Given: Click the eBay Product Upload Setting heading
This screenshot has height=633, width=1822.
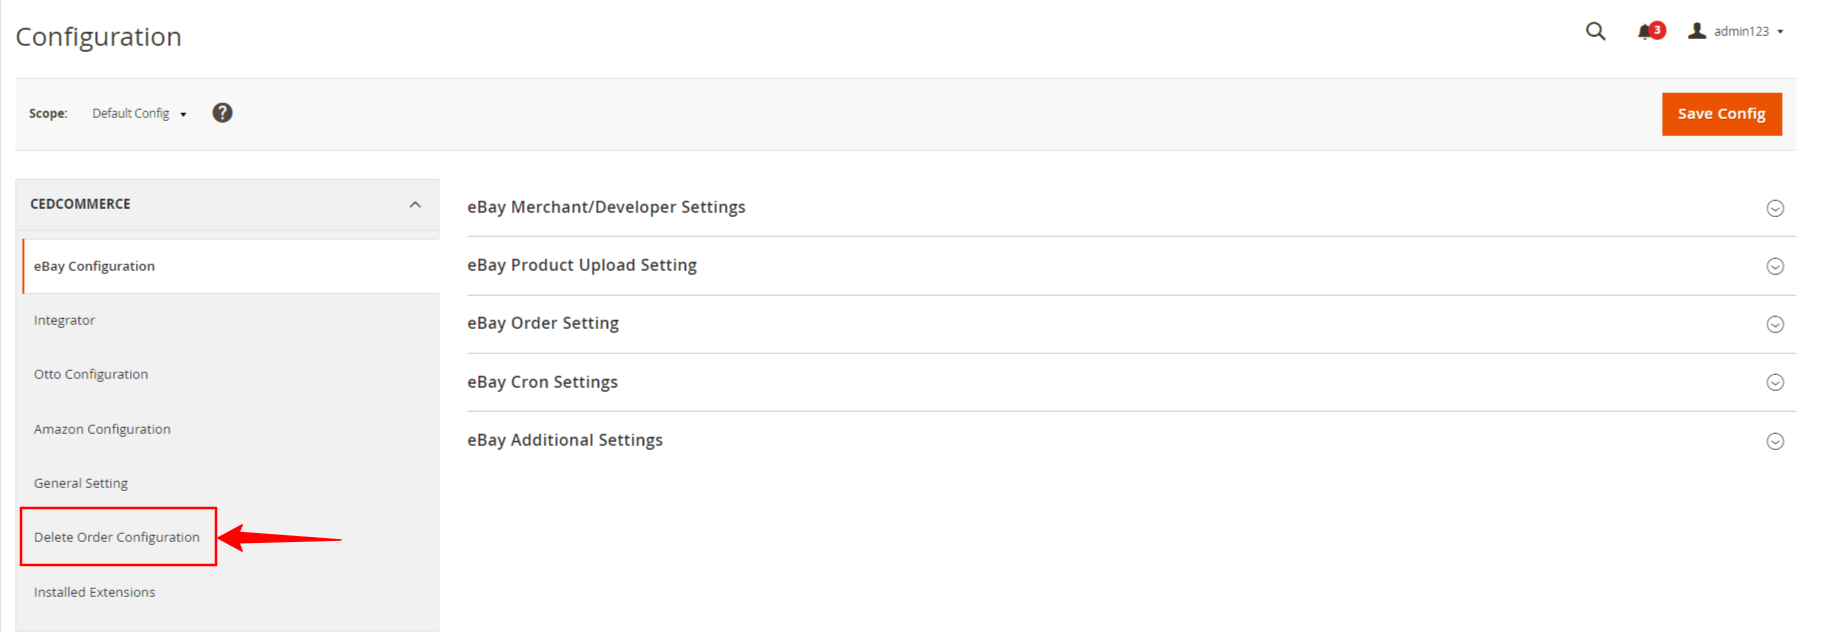Looking at the screenshot, I should click(582, 265).
